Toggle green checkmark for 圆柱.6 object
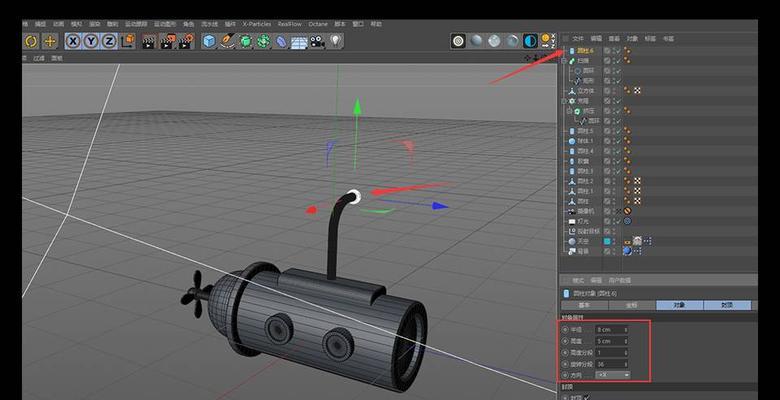780x400 pixels. pos(618,51)
